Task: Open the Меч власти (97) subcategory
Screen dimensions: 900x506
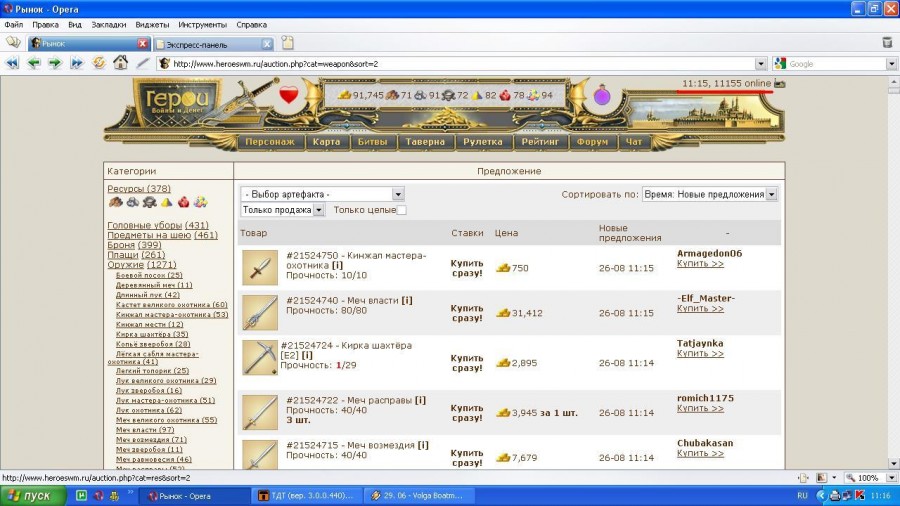Action: pyautogui.click(x=145, y=430)
